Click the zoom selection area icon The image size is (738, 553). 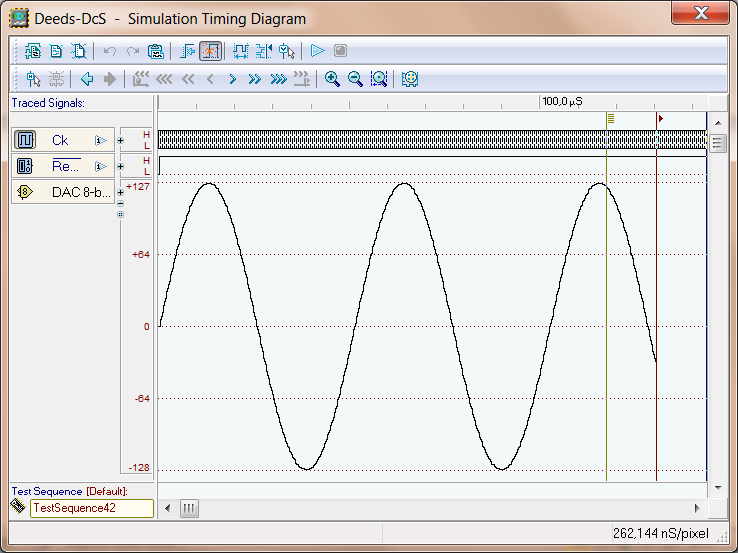(x=379, y=79)
